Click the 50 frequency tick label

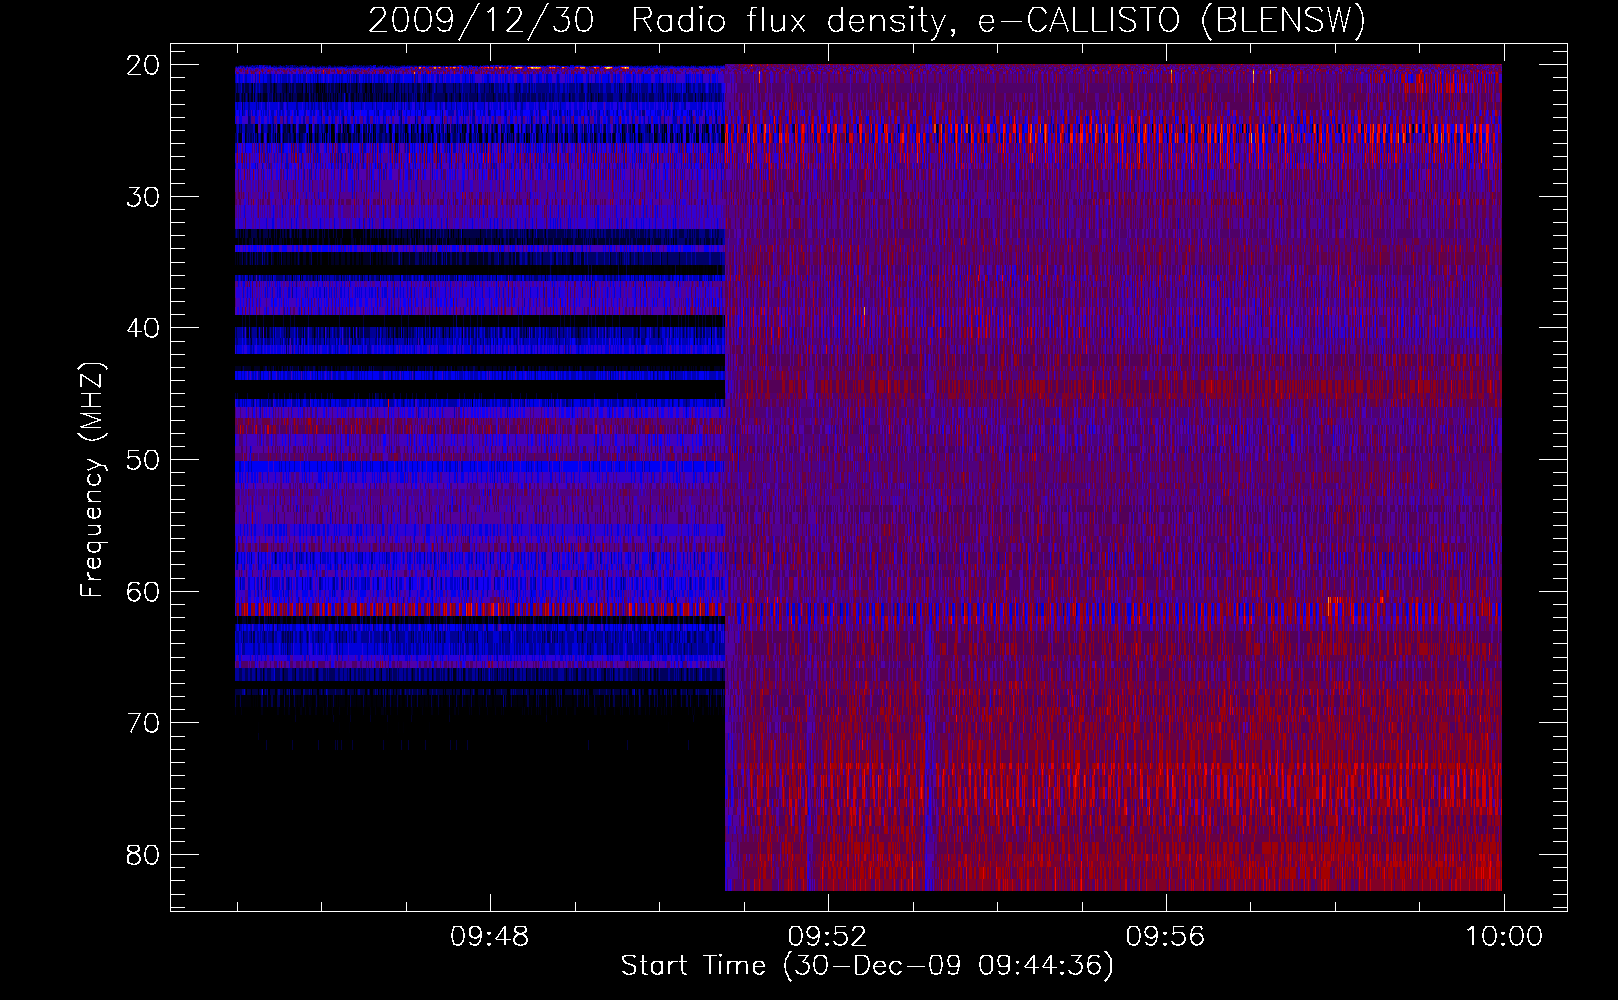(x=143, y=460)
